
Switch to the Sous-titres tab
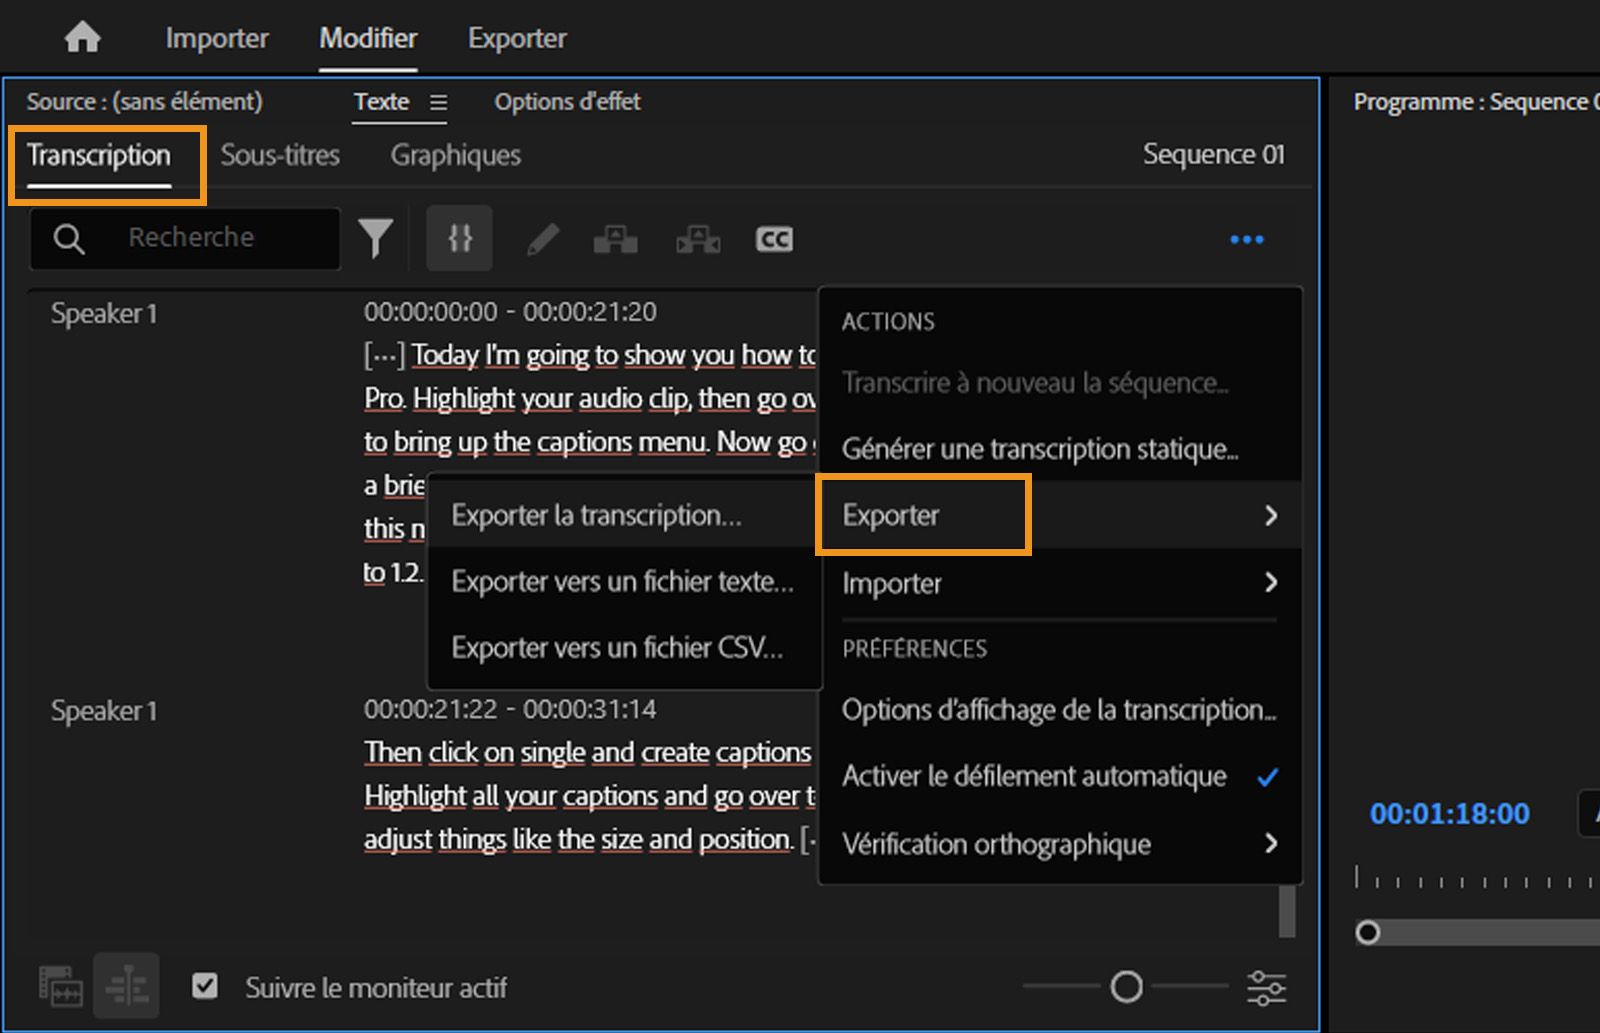pyautogui.click(x=281, y=155)
